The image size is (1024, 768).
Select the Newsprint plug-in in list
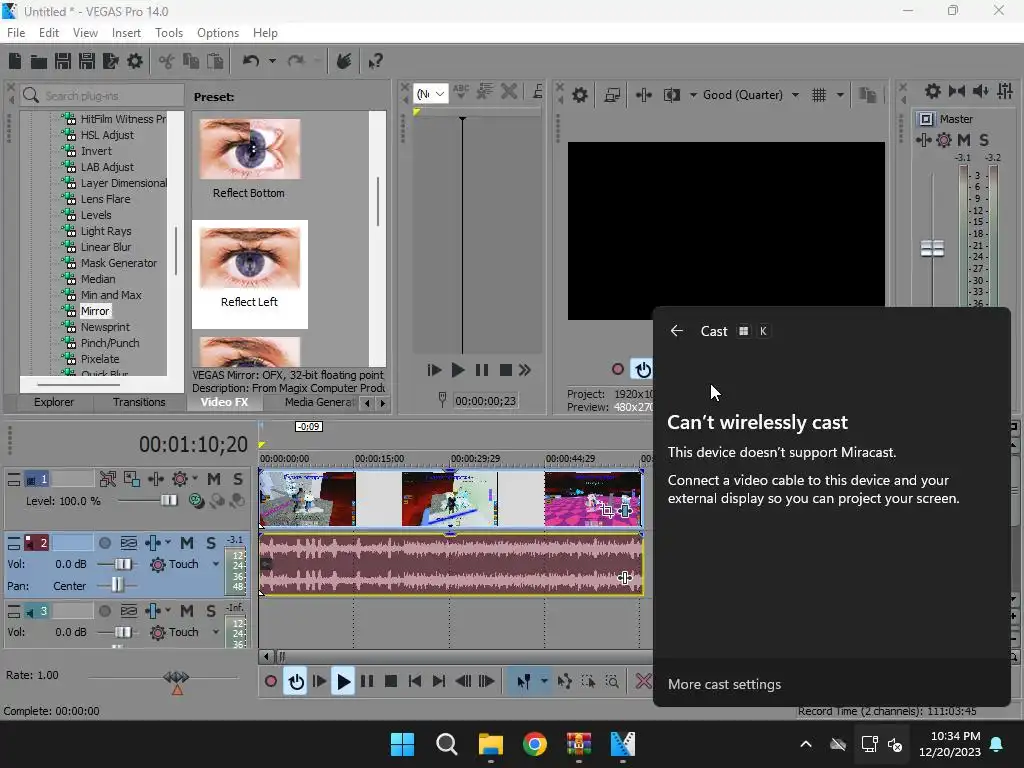pos(105,327)
